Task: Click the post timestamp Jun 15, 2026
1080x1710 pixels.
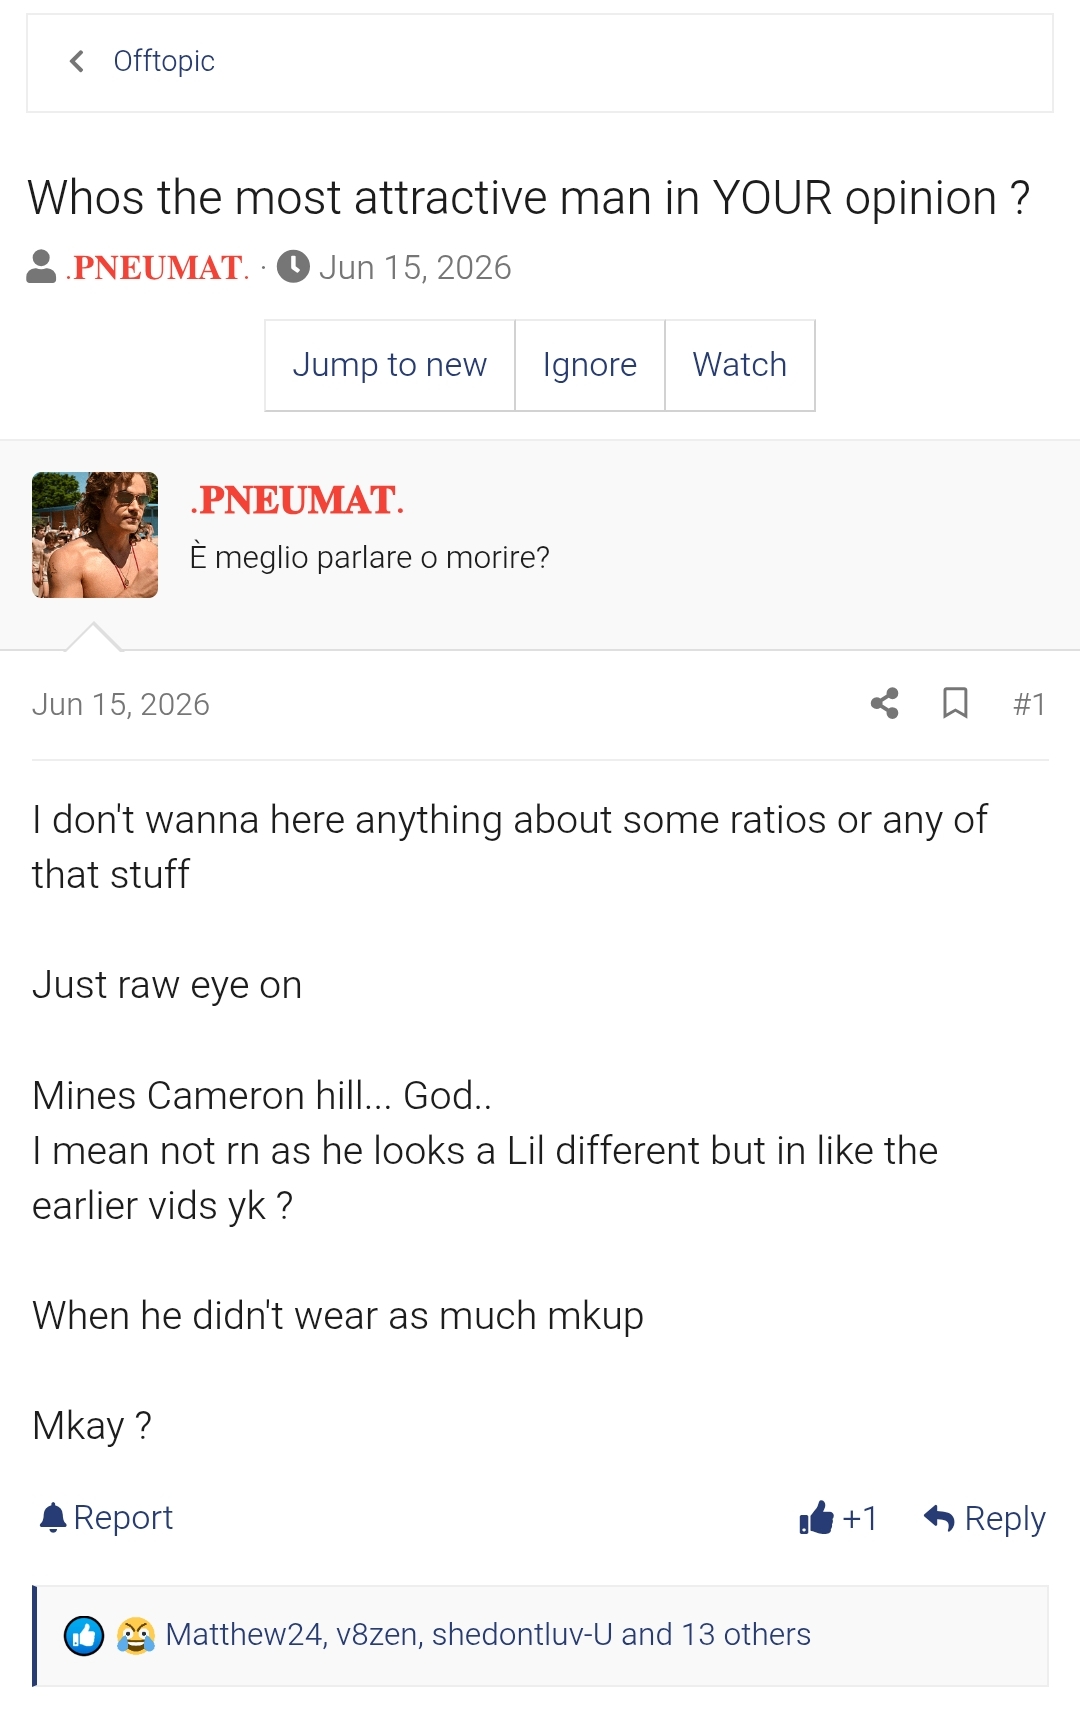Action: [121, 705]
